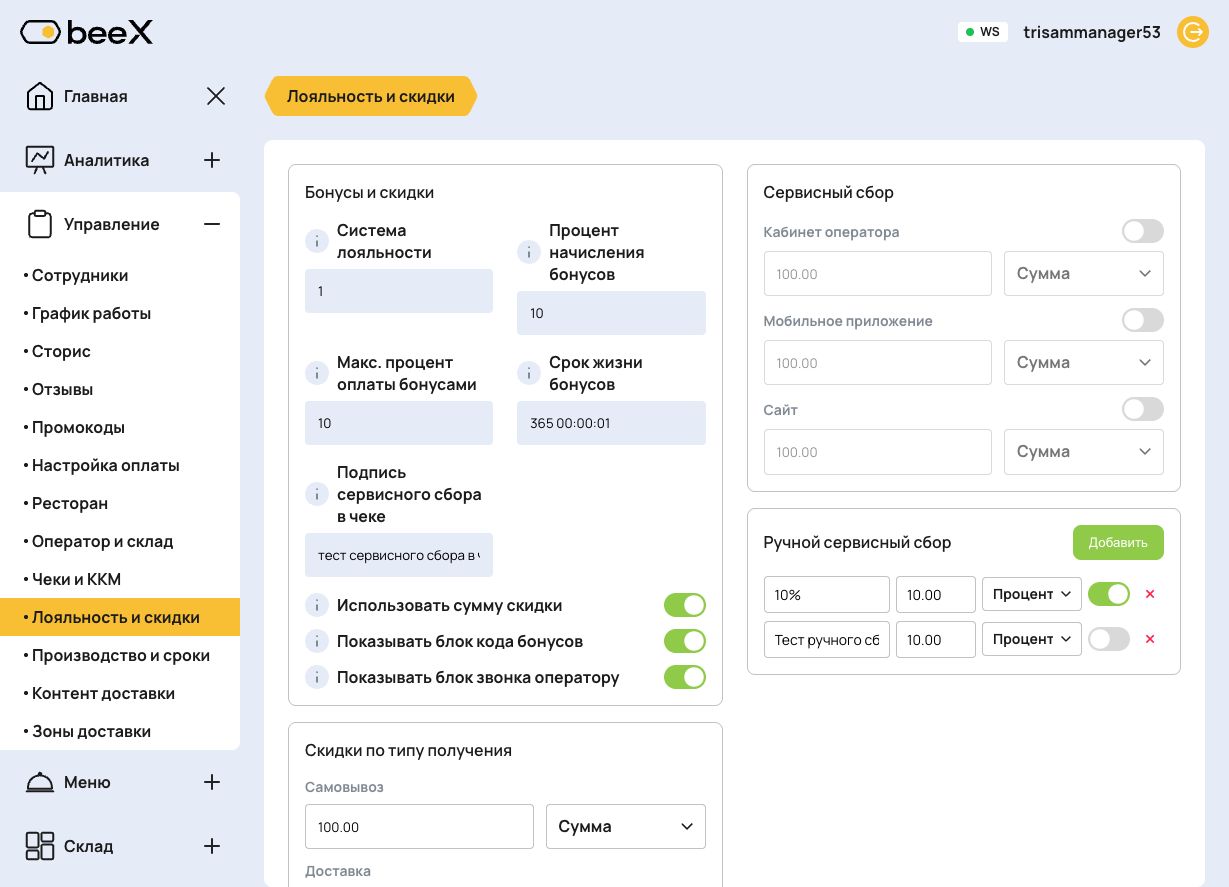Expand the Меню section with plus

(x=212, y=782)
